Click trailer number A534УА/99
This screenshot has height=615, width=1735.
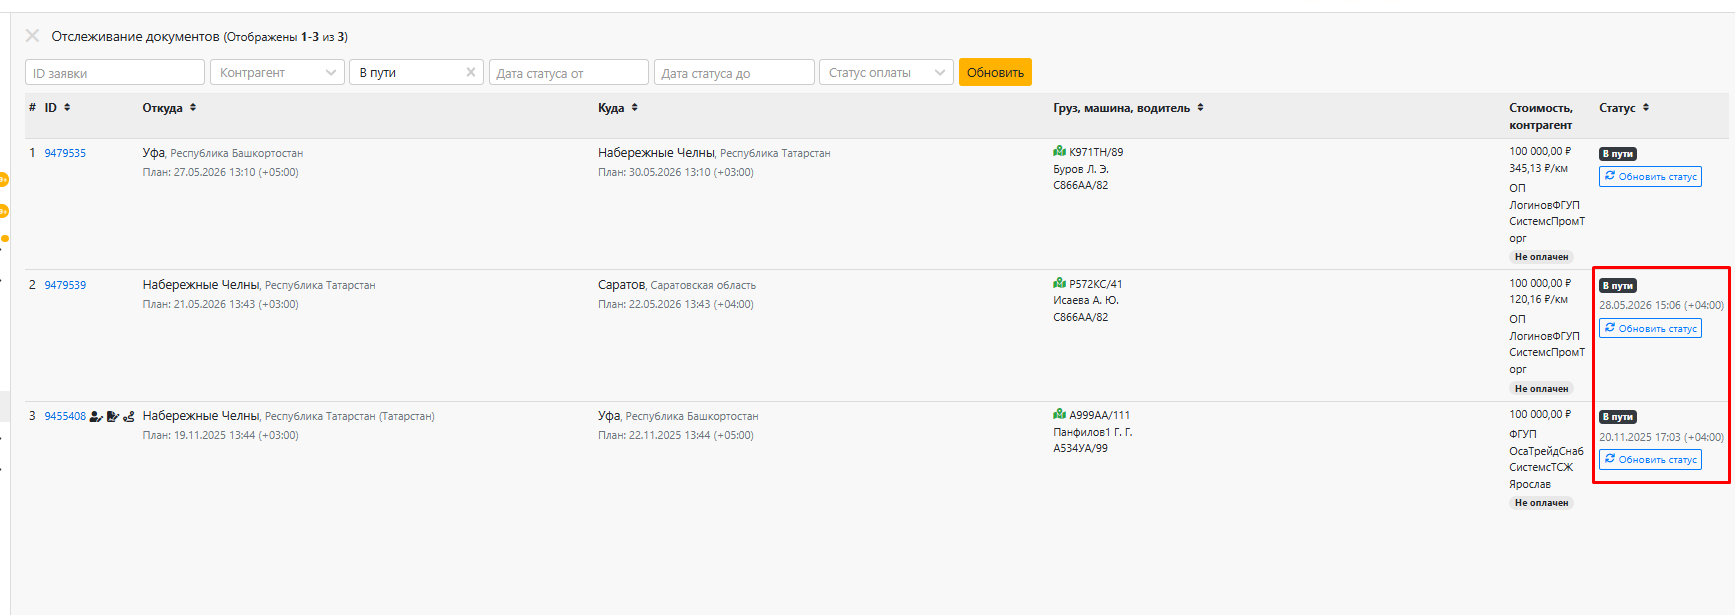click(1080, 448)
